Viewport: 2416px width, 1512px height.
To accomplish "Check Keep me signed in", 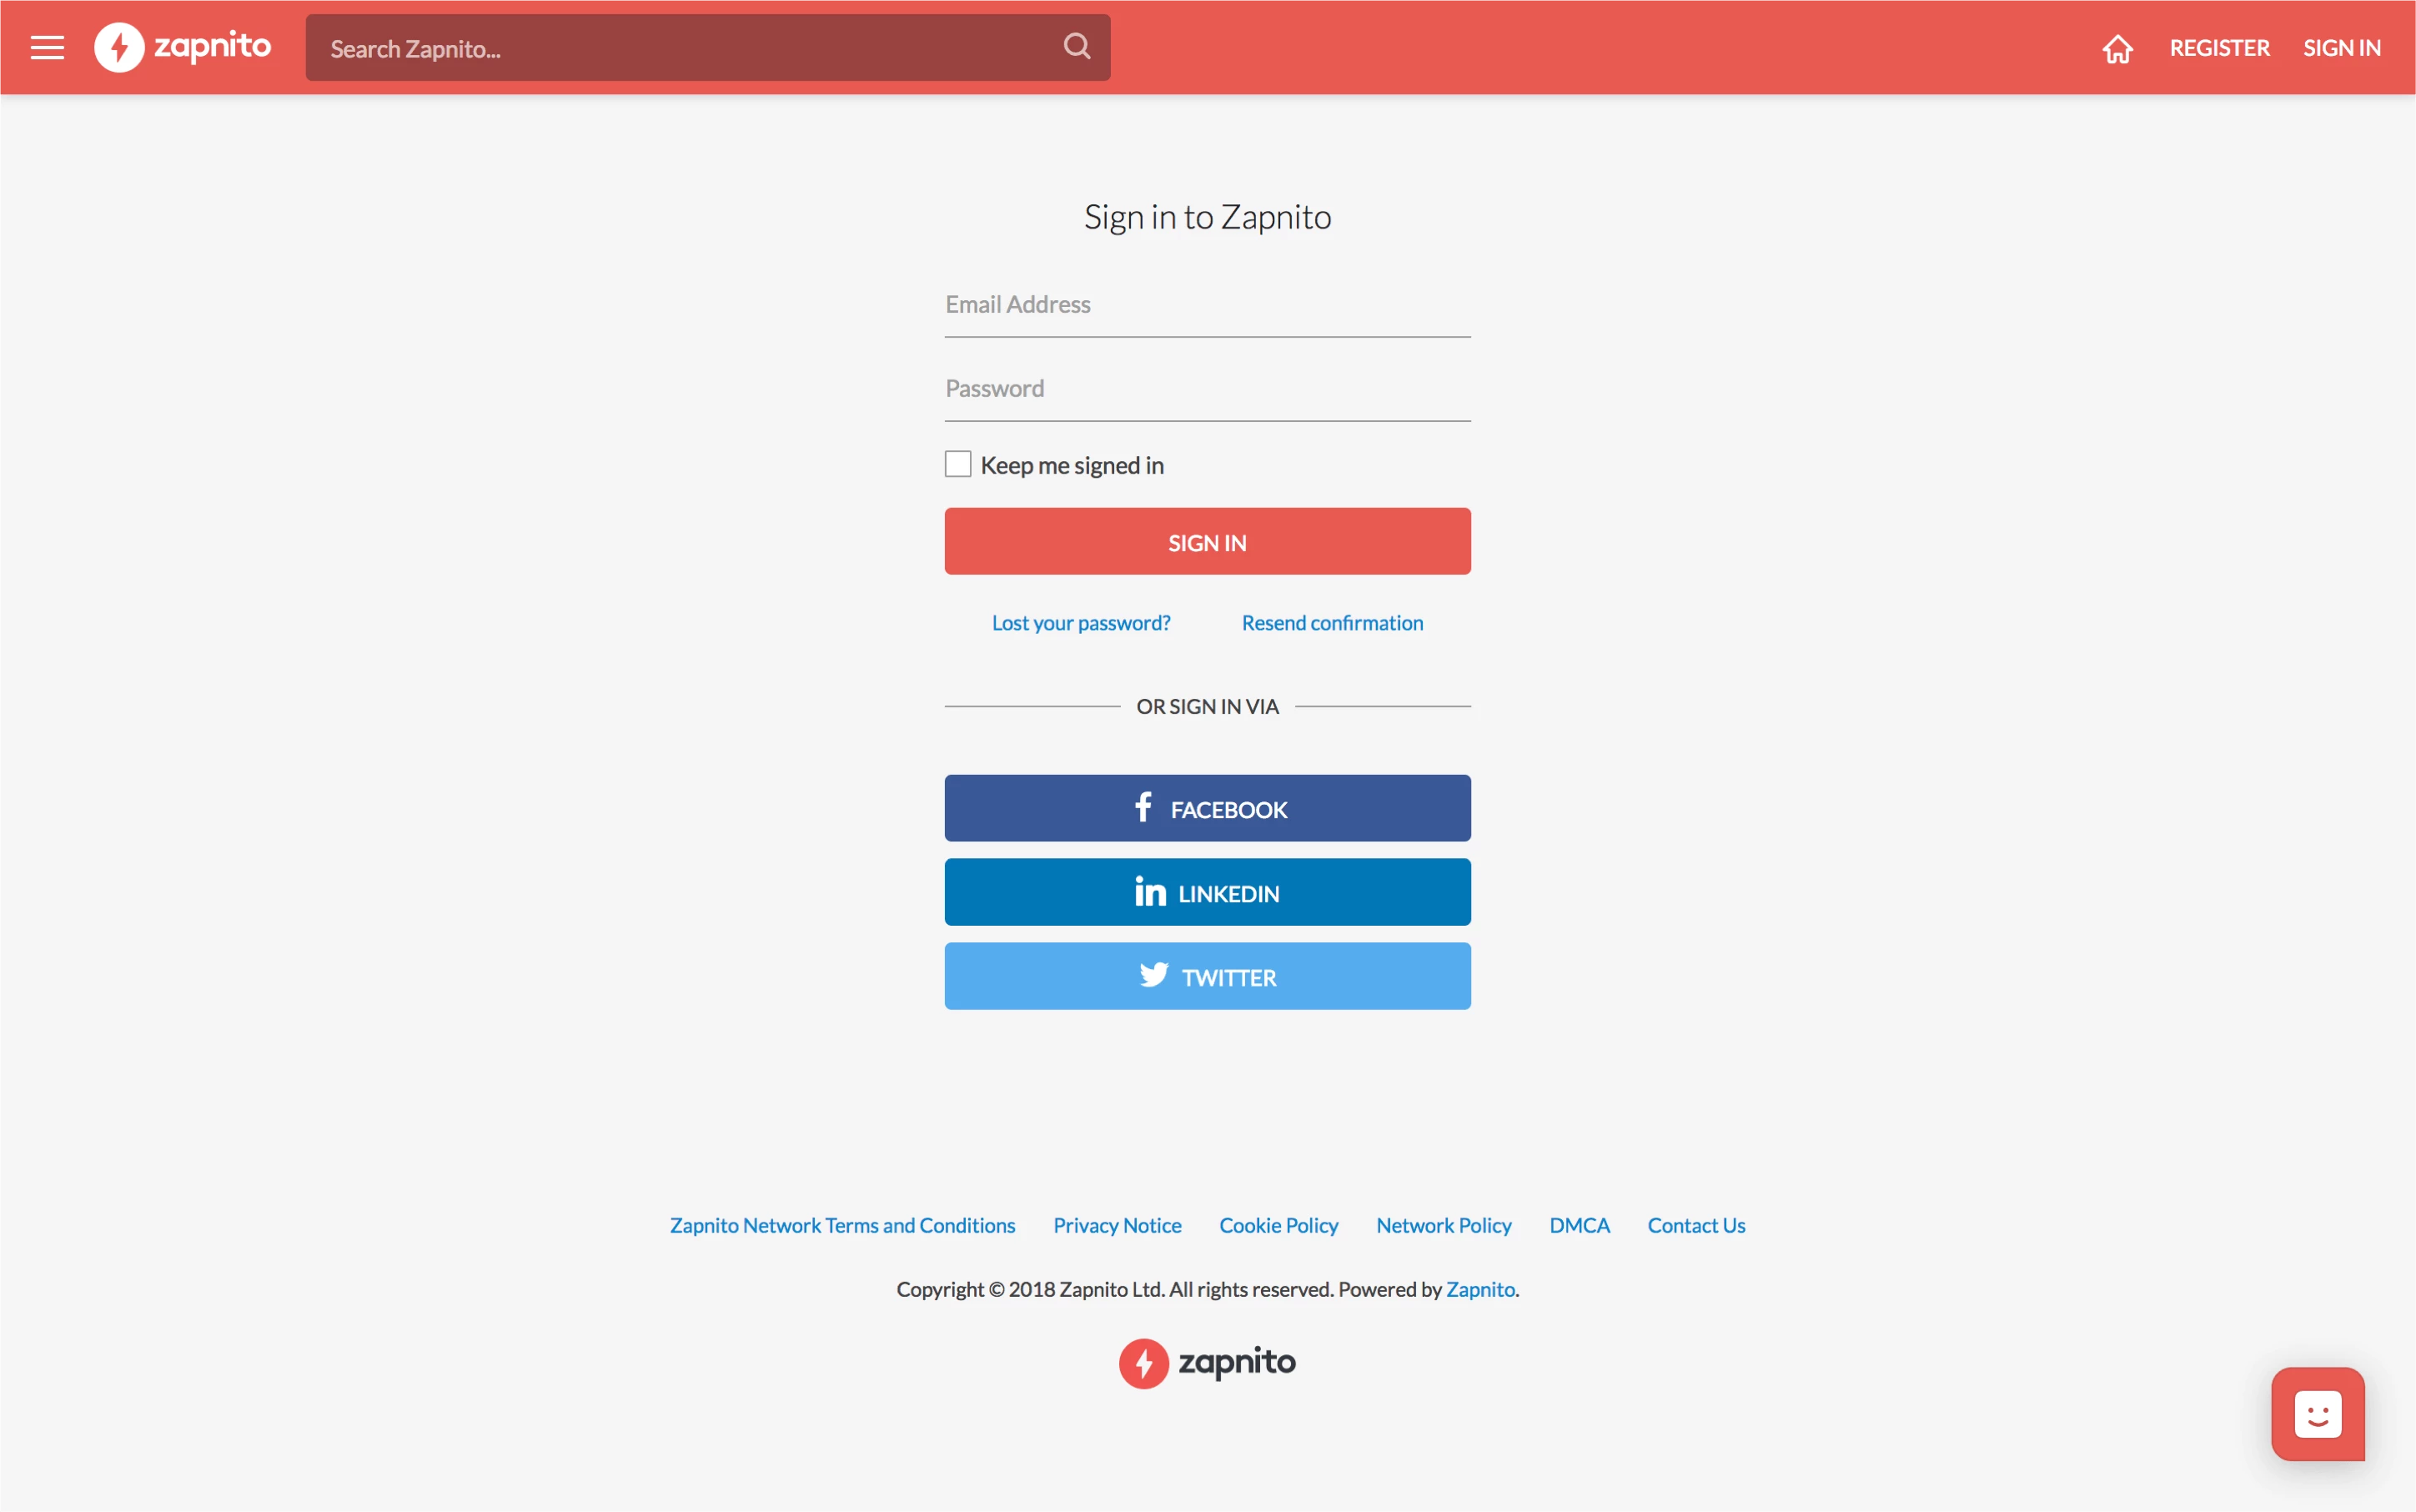I will [x=957, y=464].
